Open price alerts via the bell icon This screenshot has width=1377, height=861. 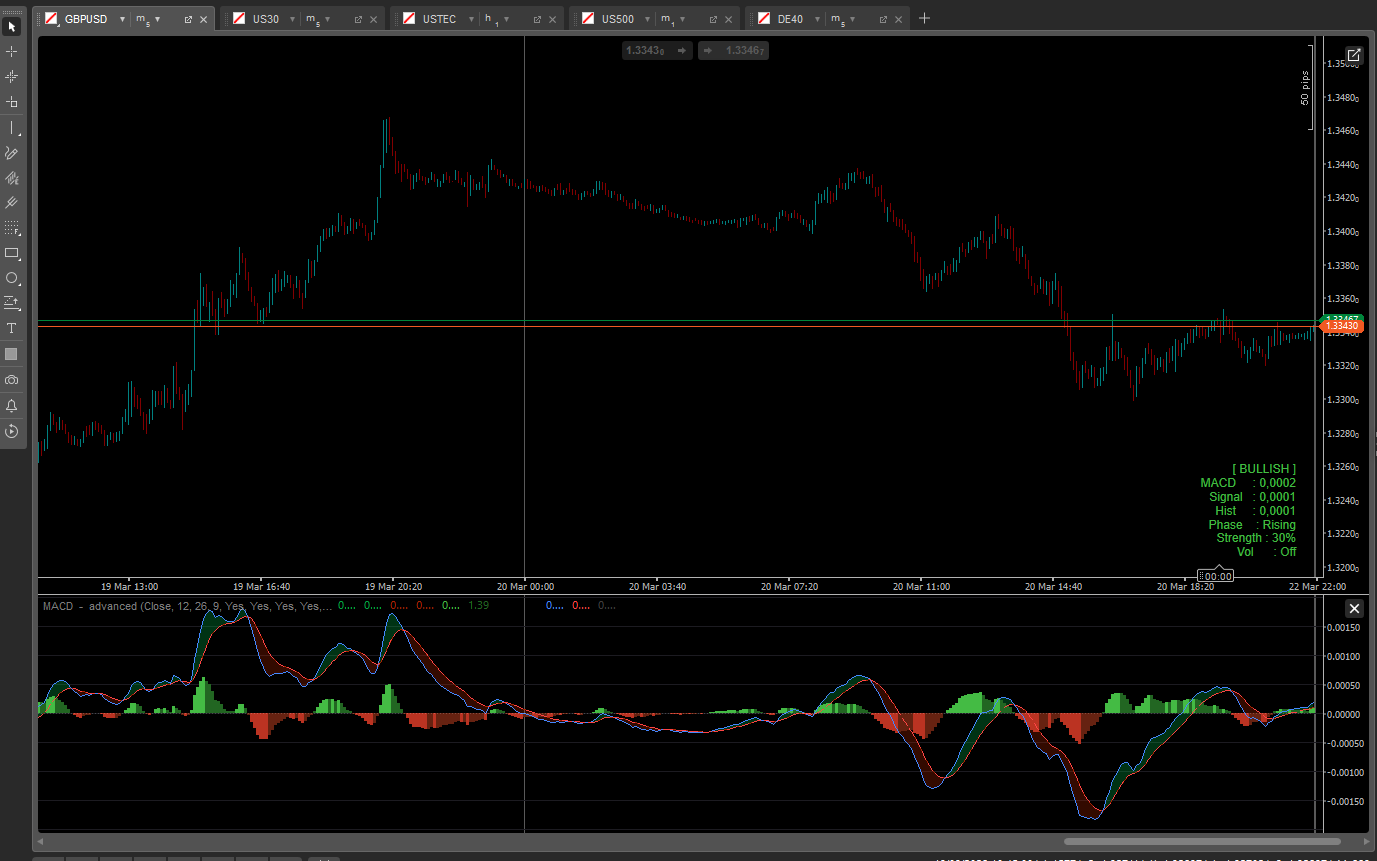12,406
